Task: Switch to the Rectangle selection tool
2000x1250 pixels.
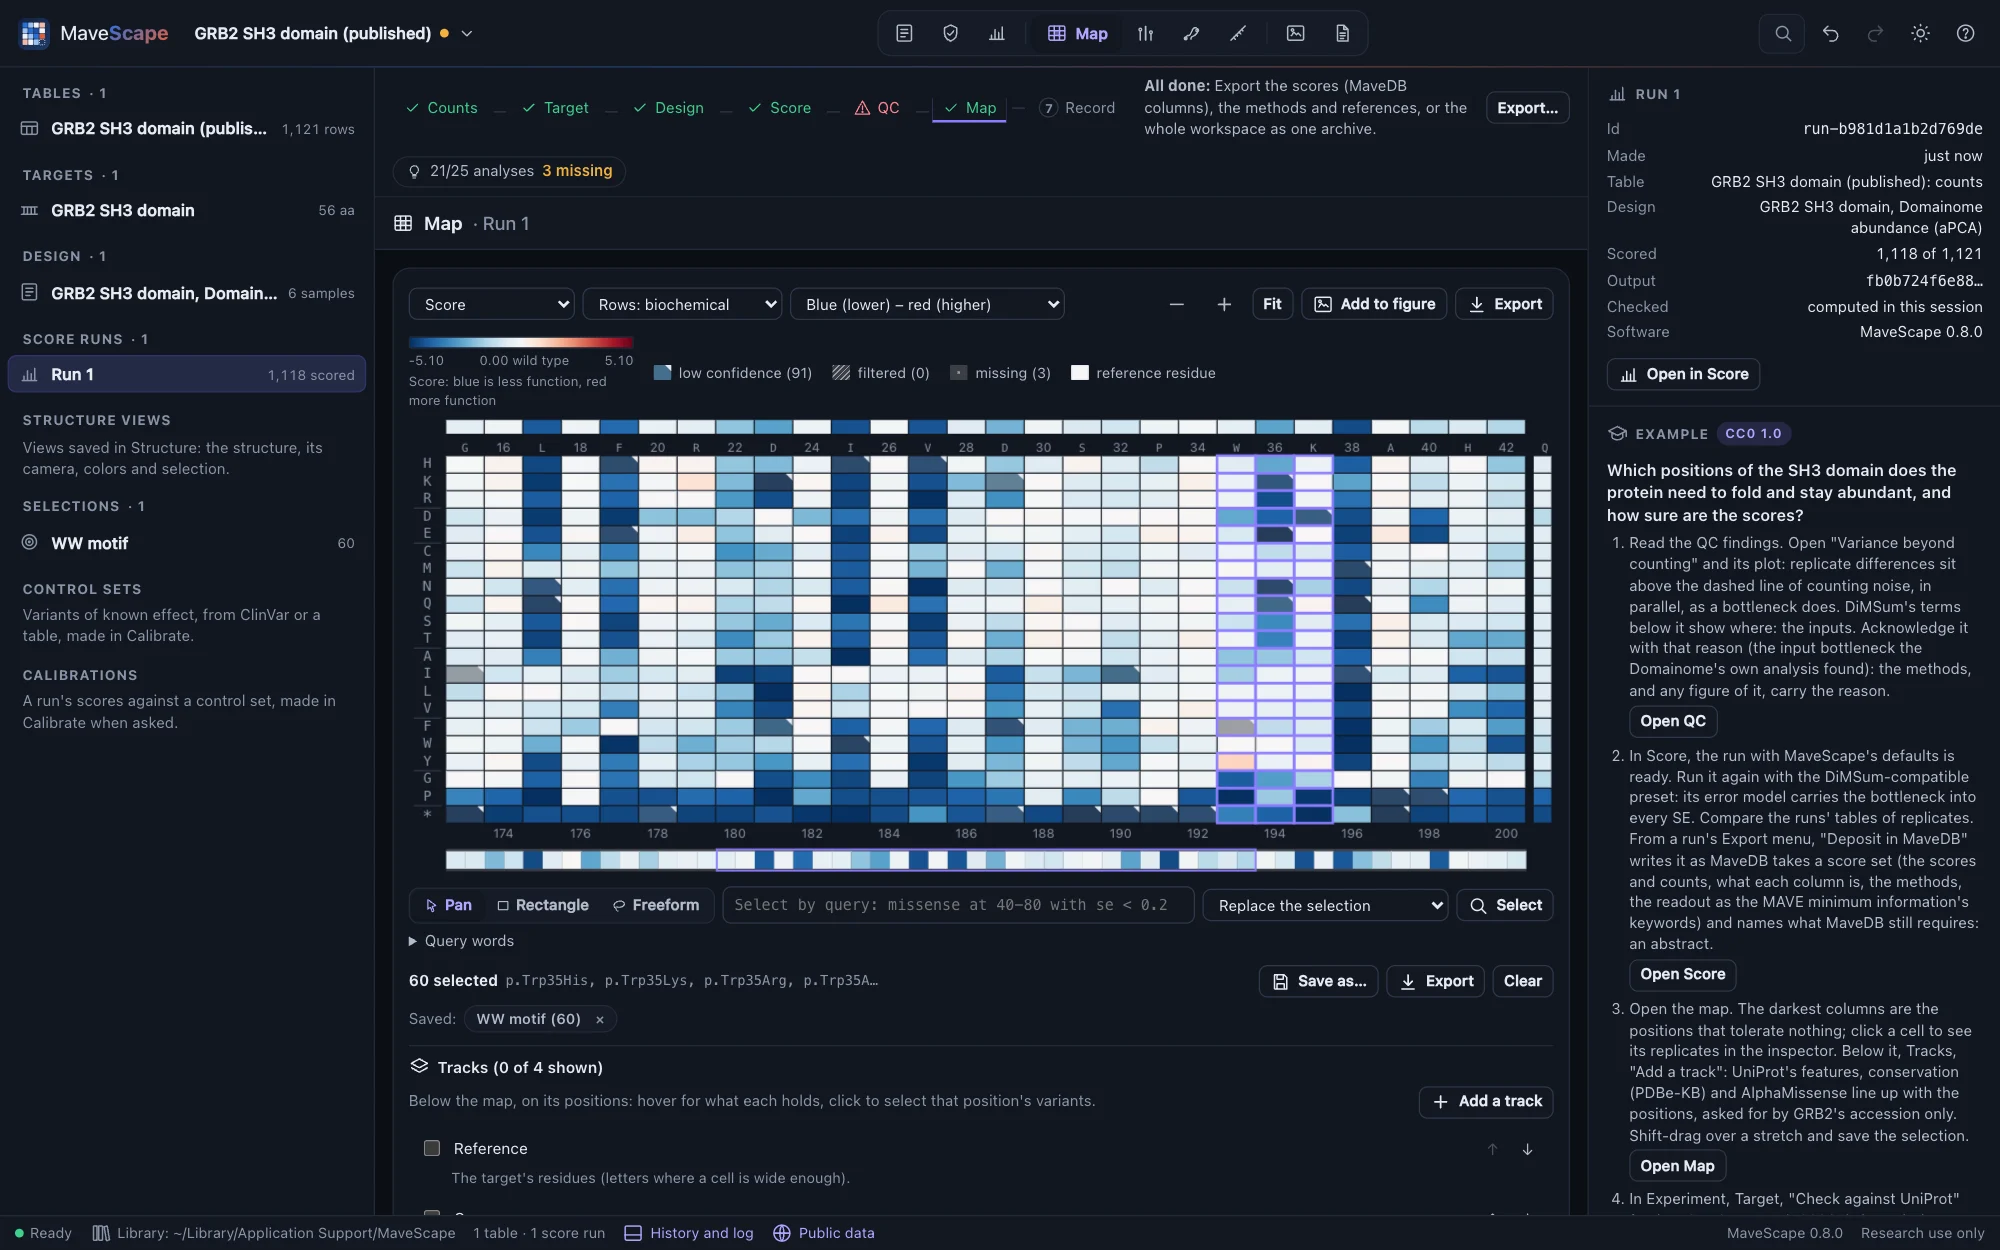Action: click(543, 906)
